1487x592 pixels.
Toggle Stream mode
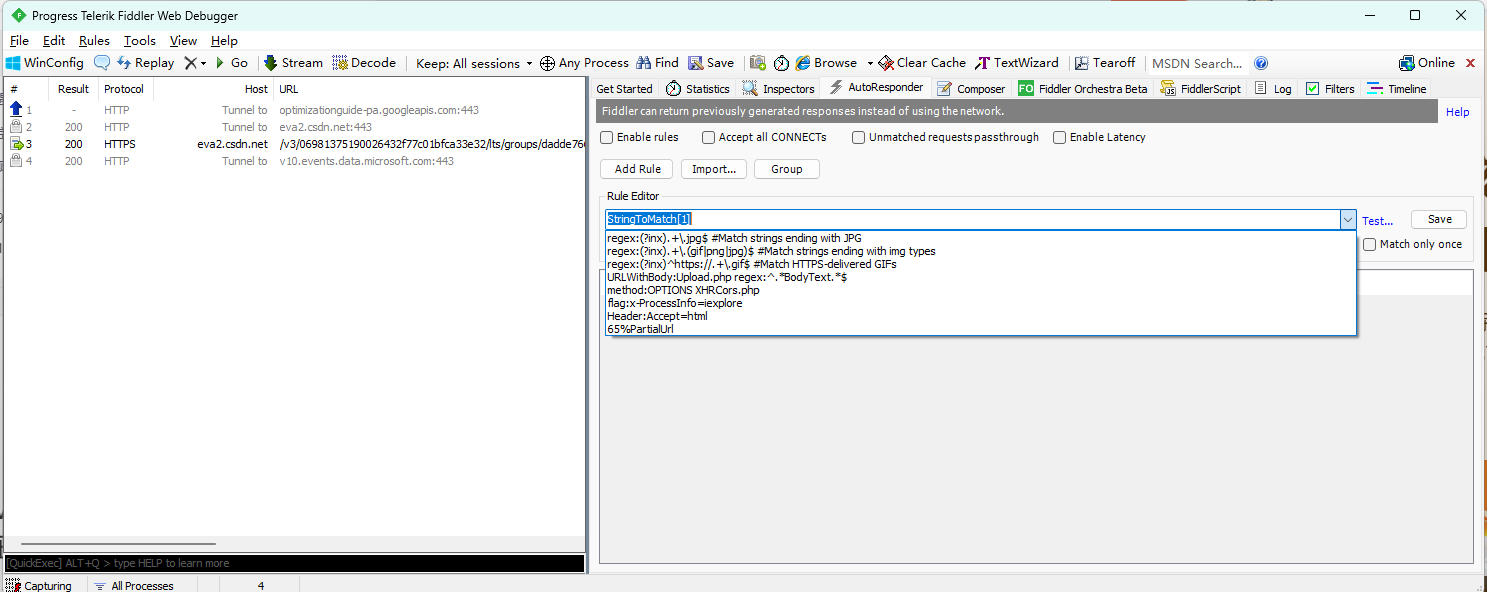click(293, 63)
